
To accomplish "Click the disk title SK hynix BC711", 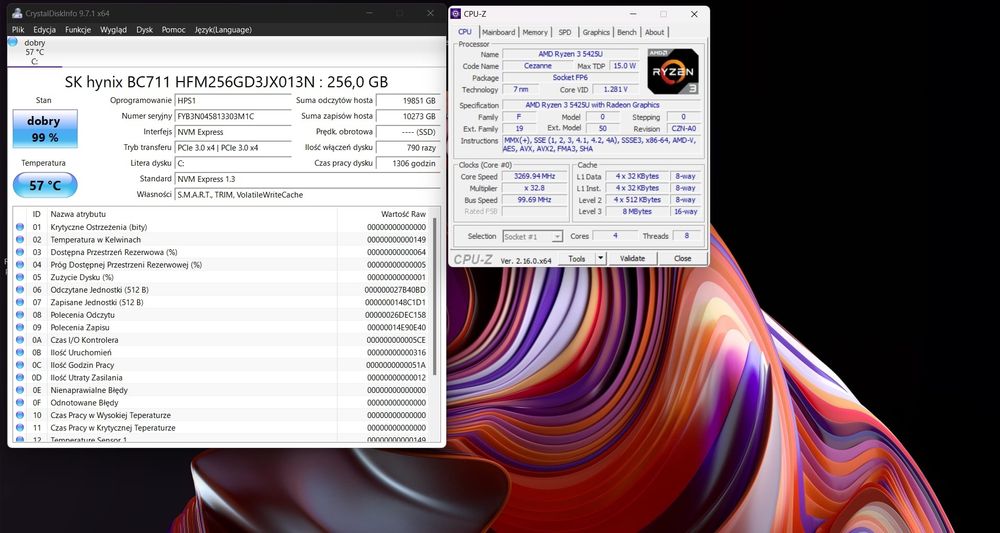I will coord(226,82).
